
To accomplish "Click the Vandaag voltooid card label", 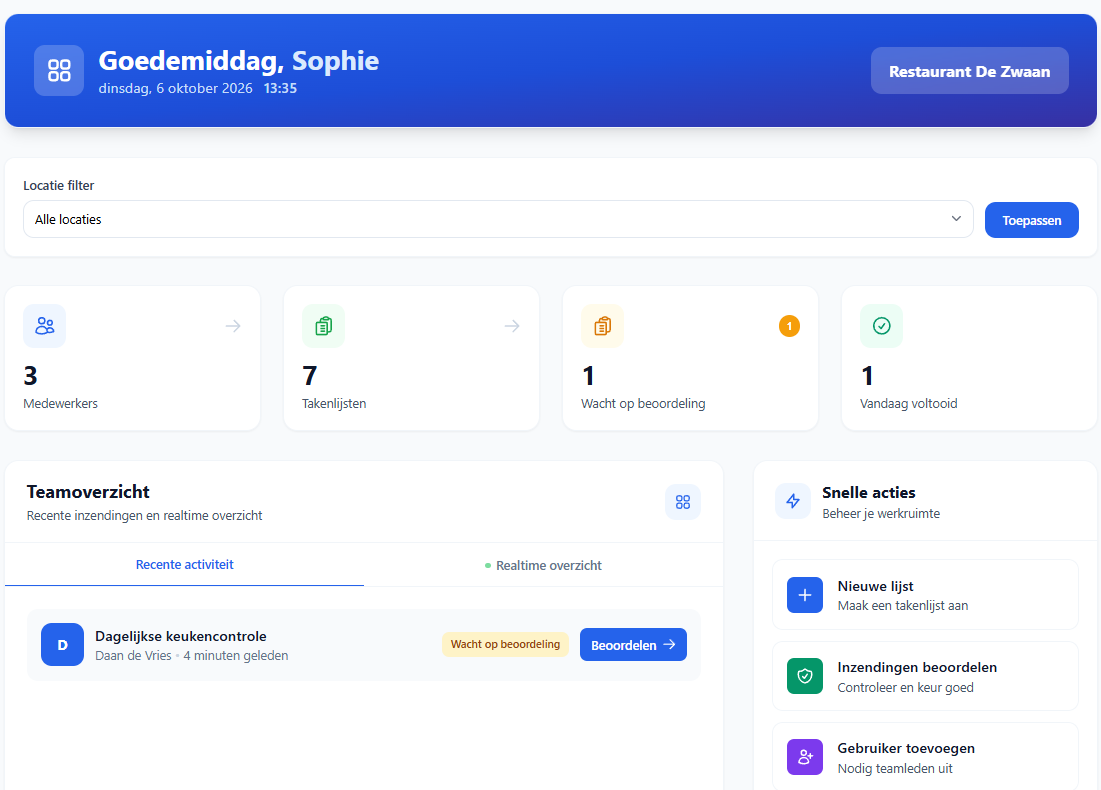I will click(909, 404).
